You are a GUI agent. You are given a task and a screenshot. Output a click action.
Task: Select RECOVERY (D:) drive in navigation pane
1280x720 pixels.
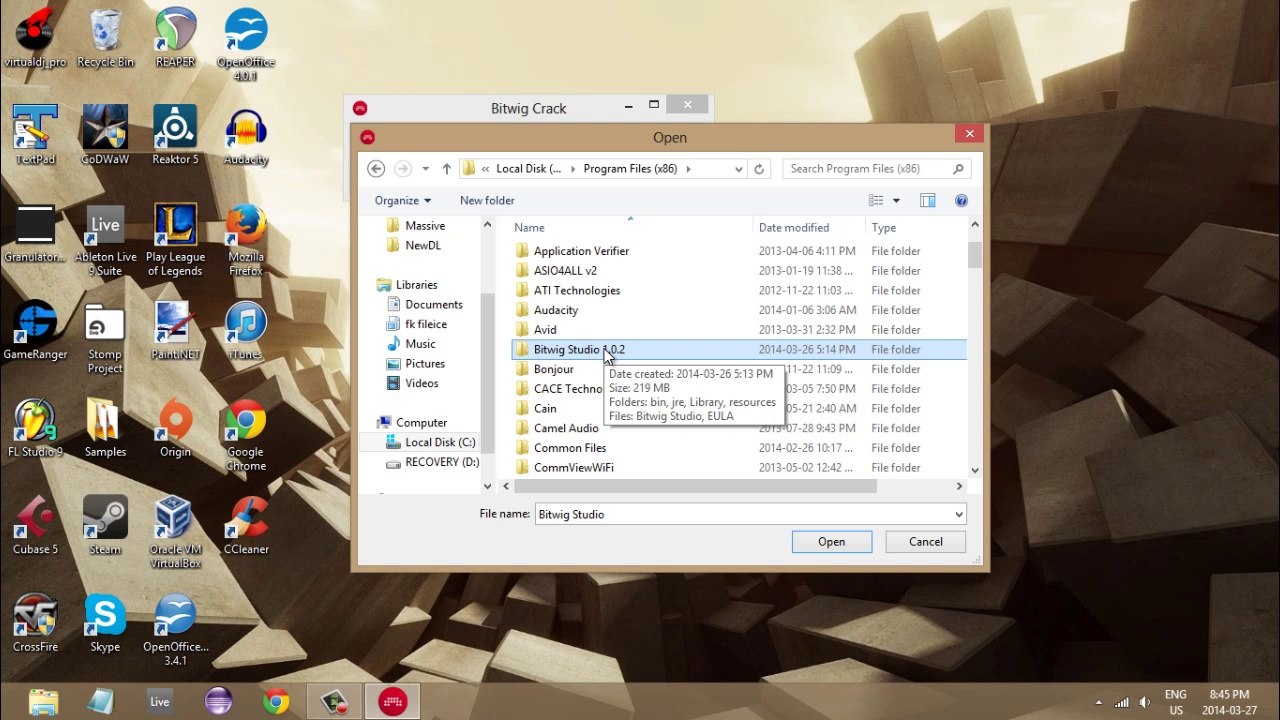point(433,462)
